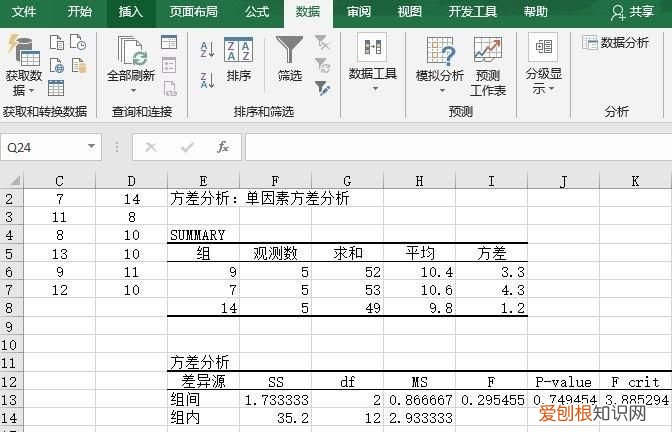Screen dimensions: 672x432
Task: Click the 差异源 header cell
Action: click(x=203, y=381)
